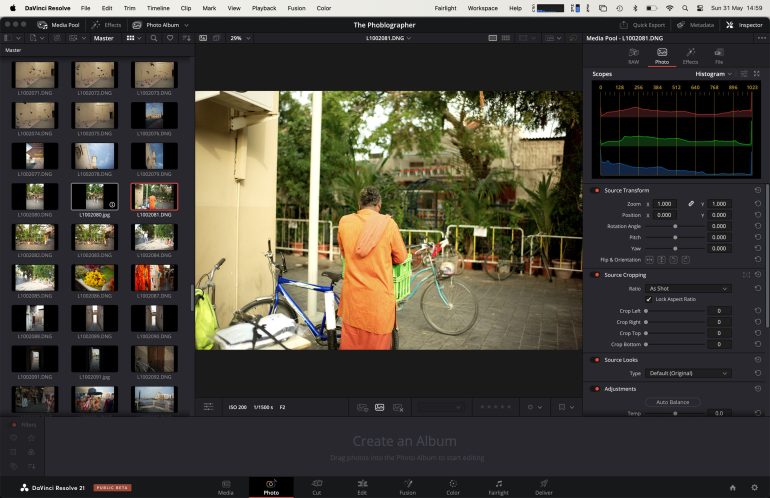770x498 pixels.
Task: Open Inspector three-dot options menu
Action: pyautogui.click(x=761, y=38)
